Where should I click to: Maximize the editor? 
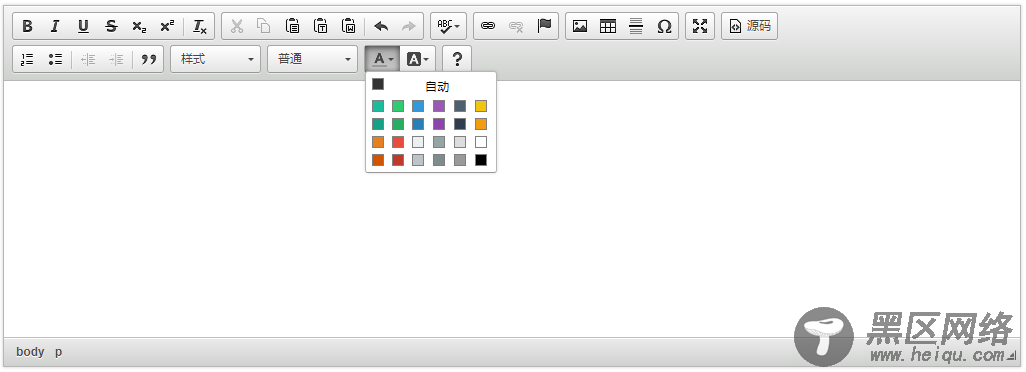[700, 26]
